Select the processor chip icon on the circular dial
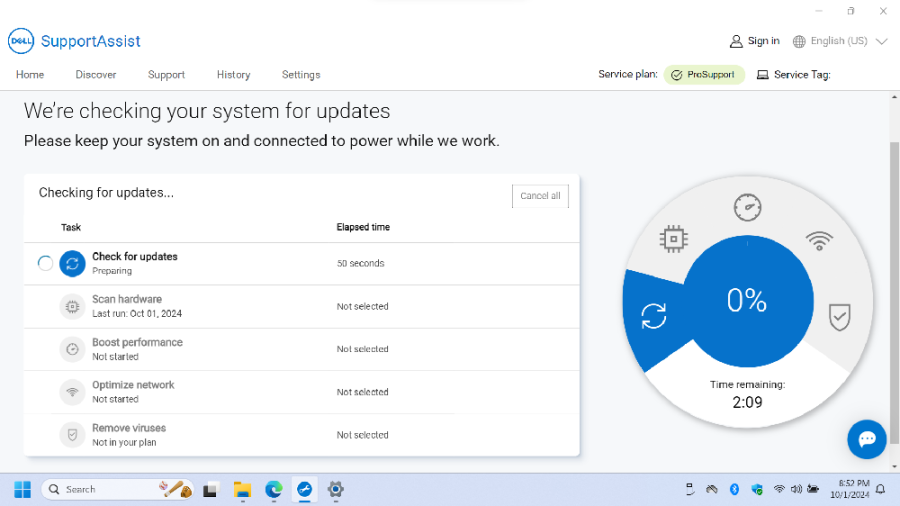 coord(674,239)
